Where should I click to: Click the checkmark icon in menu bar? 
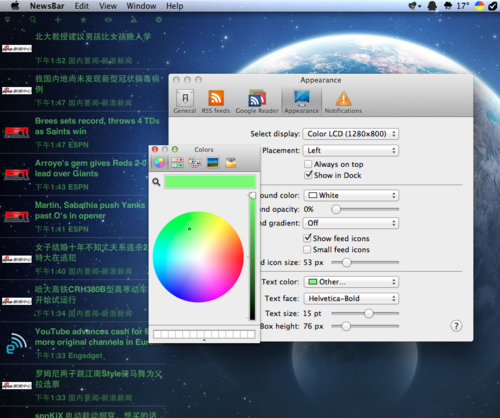coord(492,6)
